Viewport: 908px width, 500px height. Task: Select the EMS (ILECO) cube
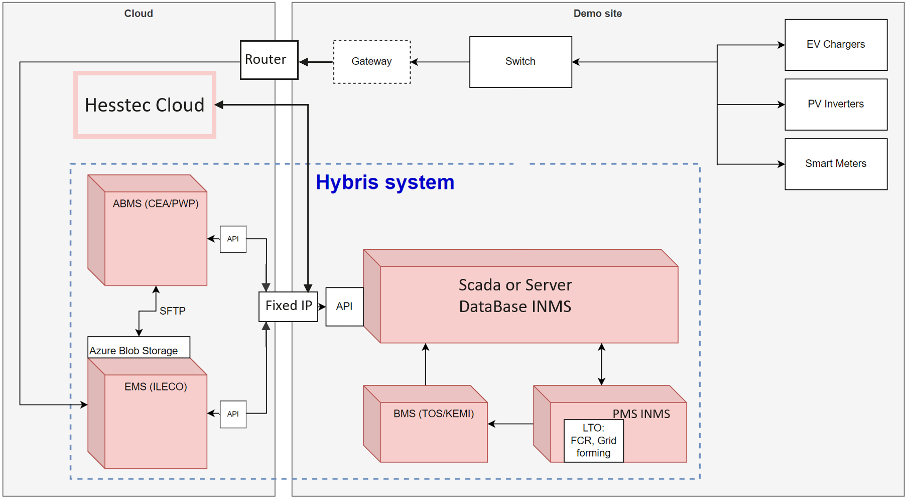(147, 413)
